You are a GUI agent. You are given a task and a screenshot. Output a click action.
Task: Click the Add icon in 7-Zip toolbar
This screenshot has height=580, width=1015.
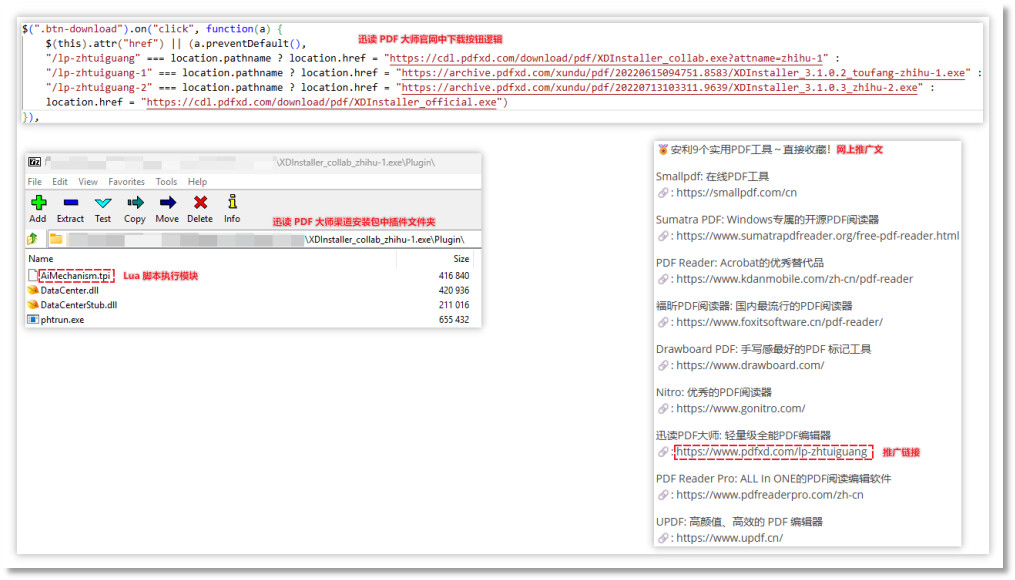(x=38, y=203)
